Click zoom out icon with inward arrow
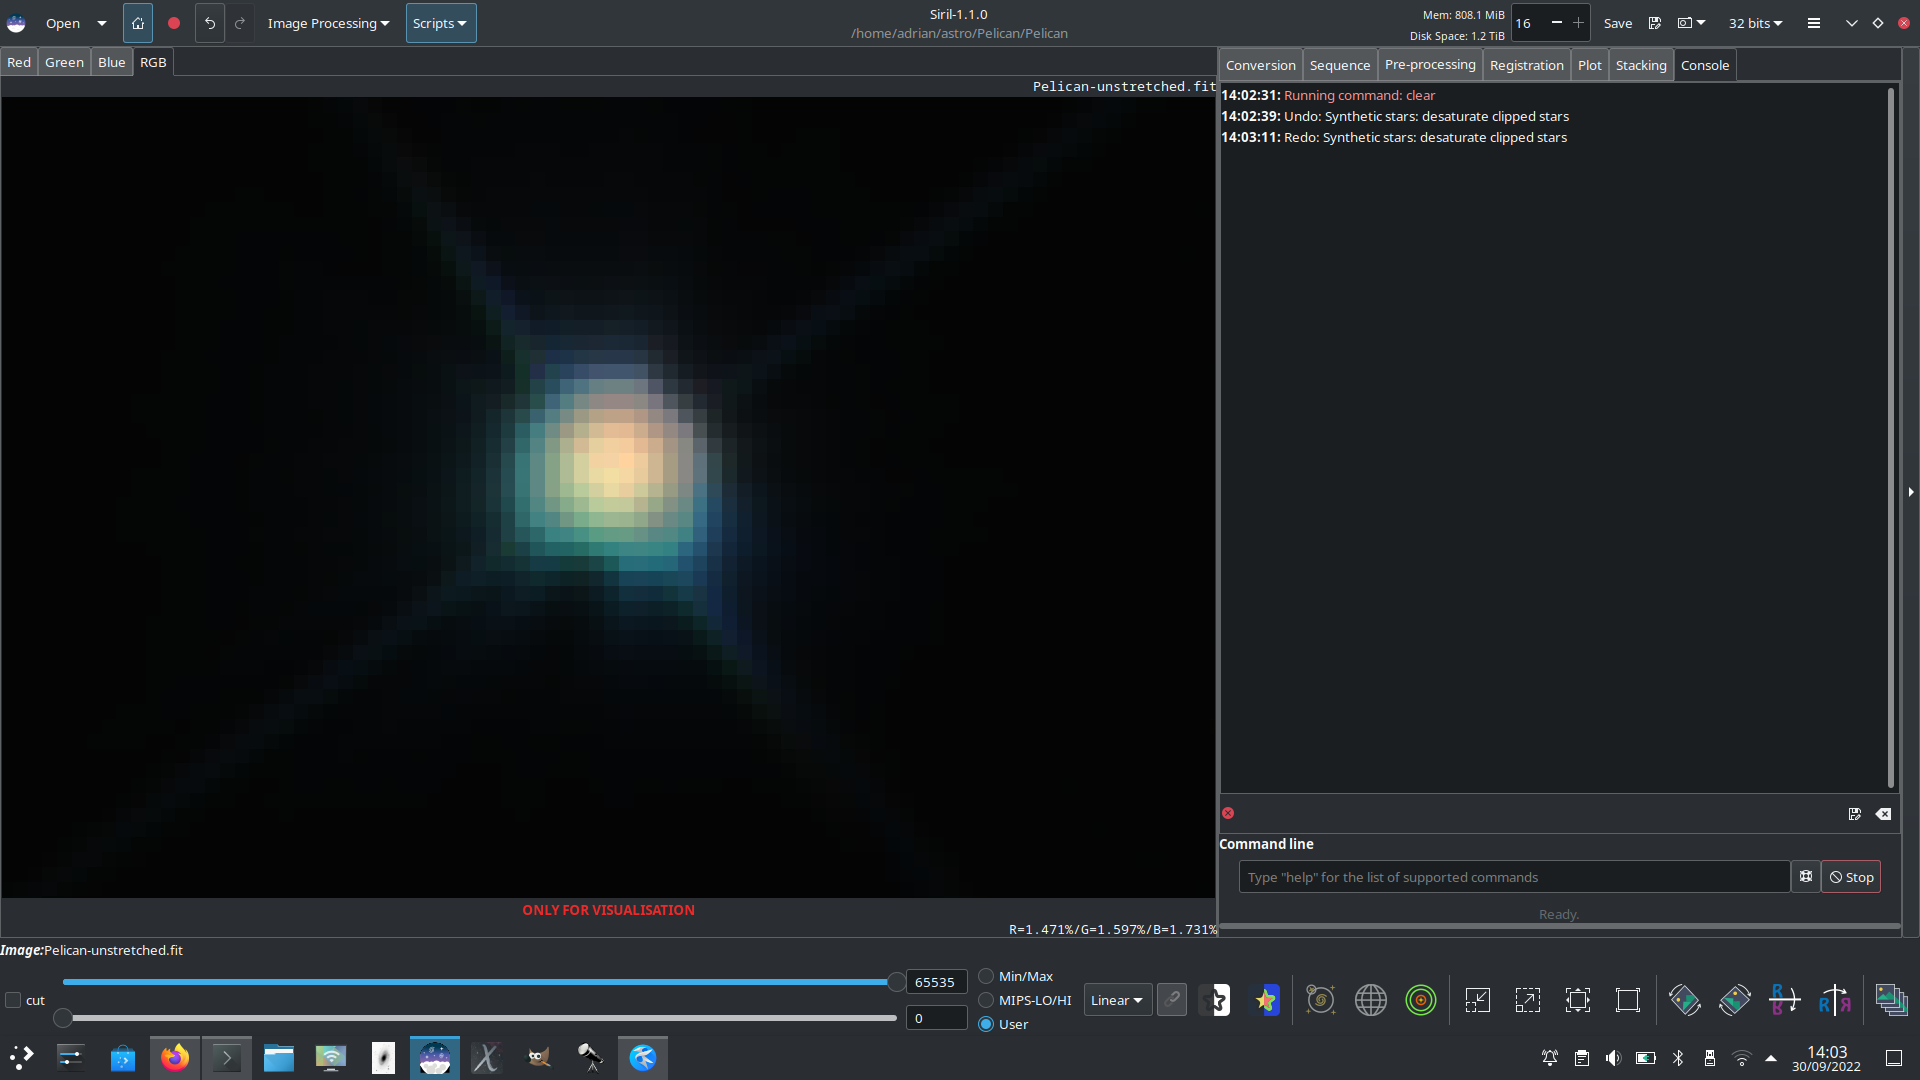This screenshot has width=1920, height=1080. tap(1478, 1000)
